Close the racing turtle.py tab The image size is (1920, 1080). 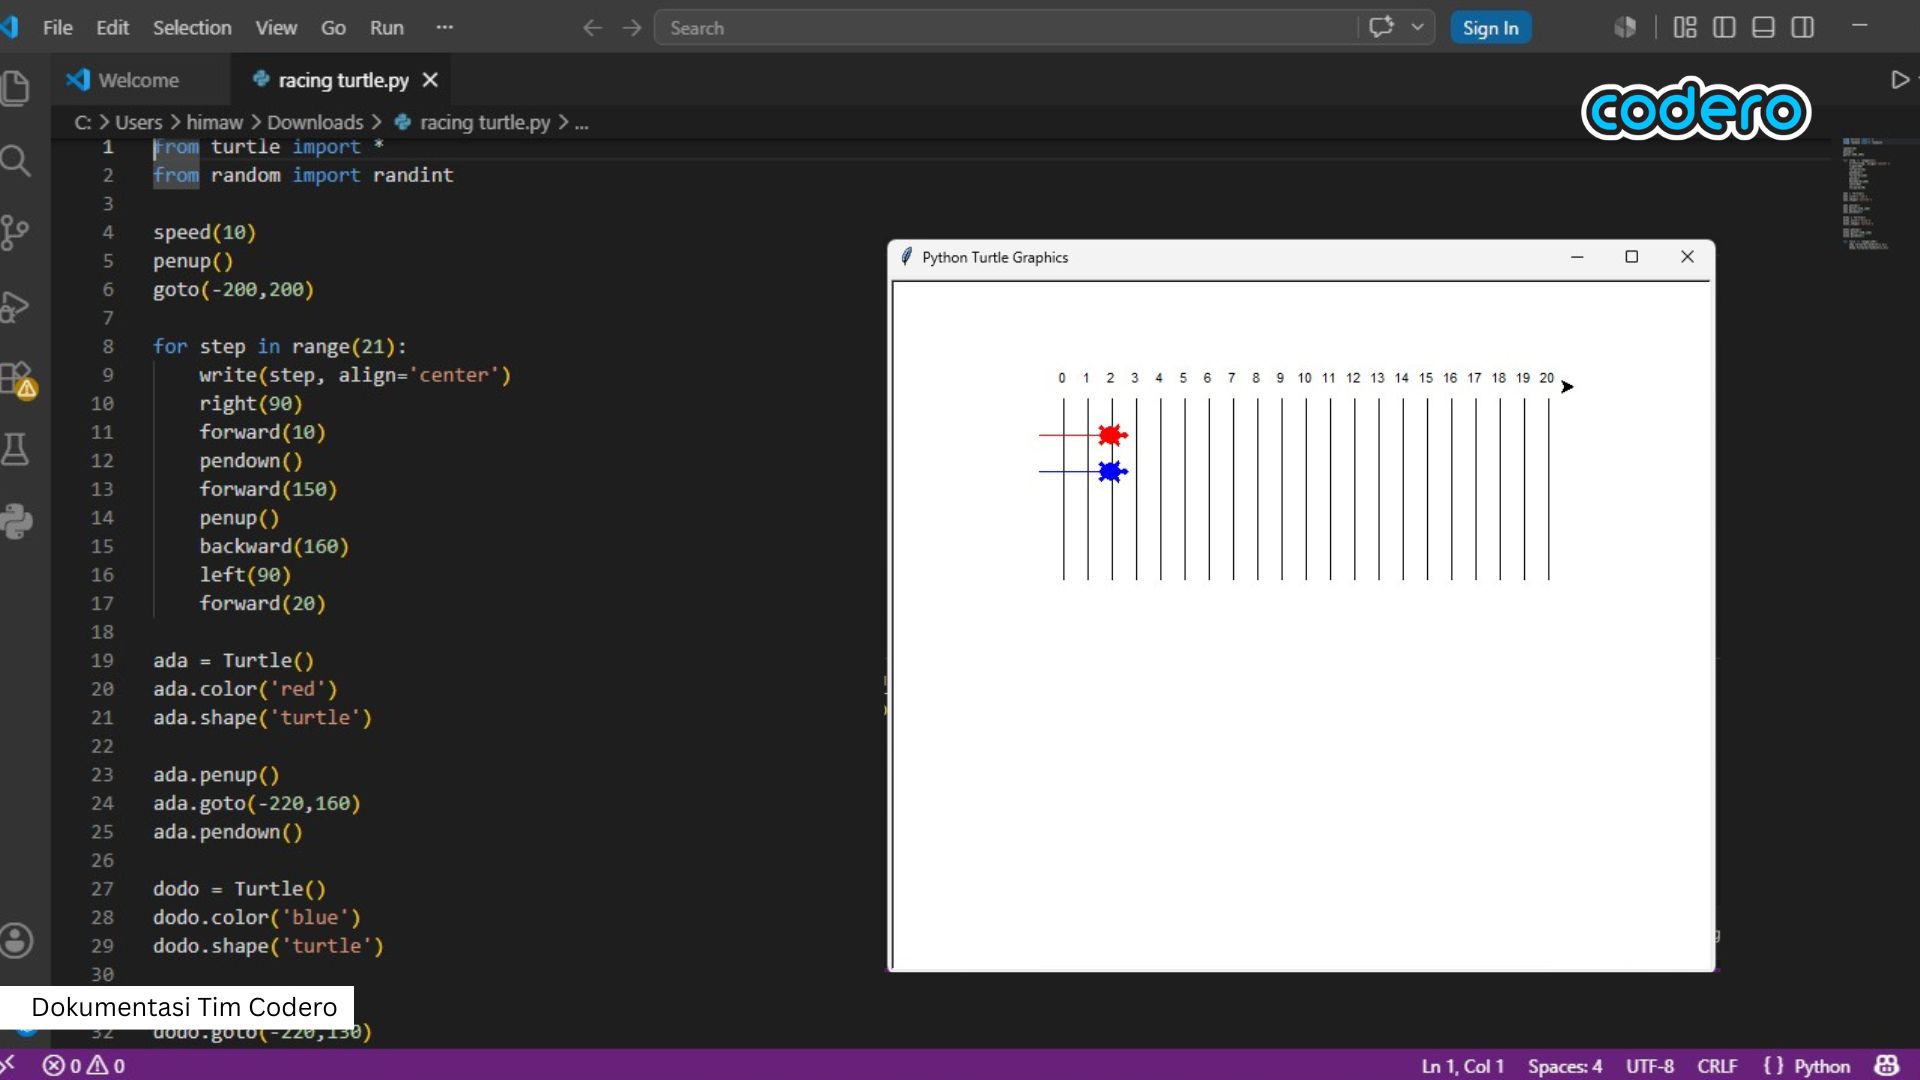(430, 80)
